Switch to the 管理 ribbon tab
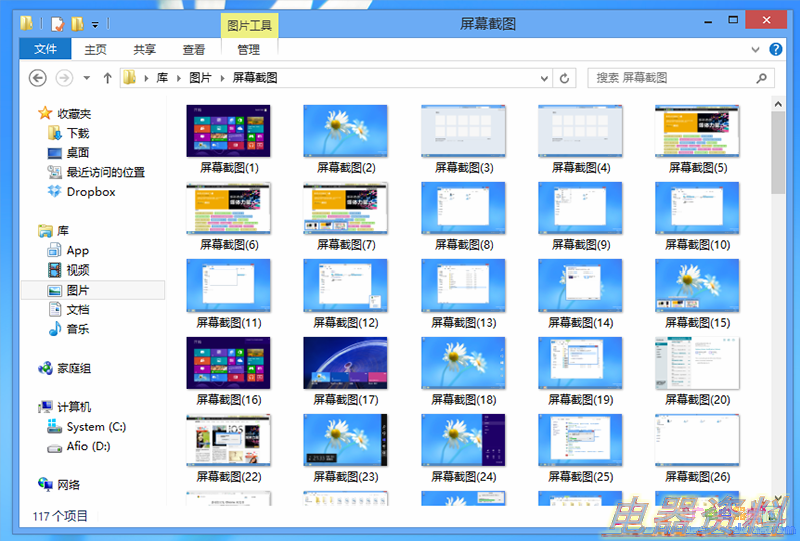Image resolution: width=800 pixels, height=541 pixels. (248, 49)
